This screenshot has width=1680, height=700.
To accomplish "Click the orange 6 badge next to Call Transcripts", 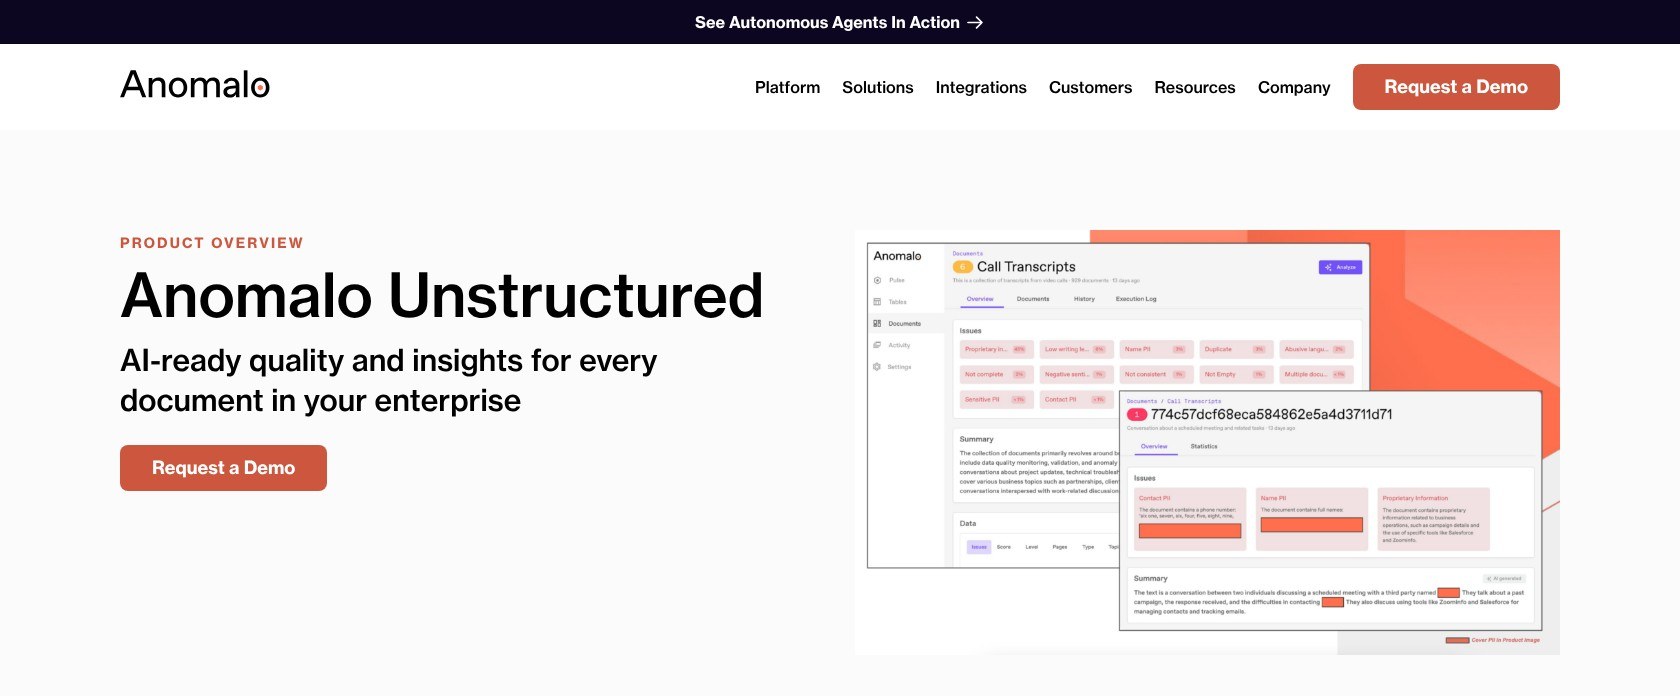I will tap(963, 267).
